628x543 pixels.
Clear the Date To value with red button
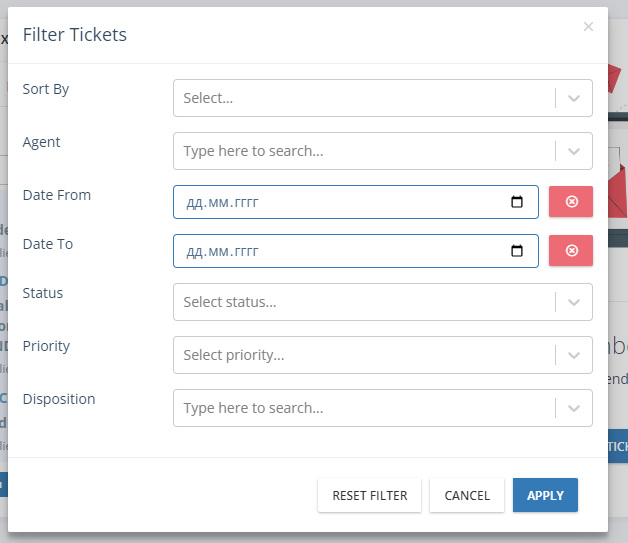pyautogui.click(x=571, y=250)
